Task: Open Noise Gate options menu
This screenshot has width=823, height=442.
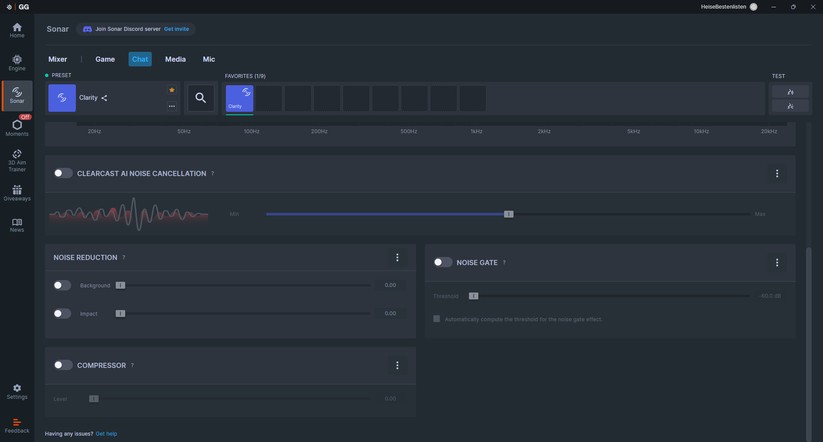Action: click(777, 262)
